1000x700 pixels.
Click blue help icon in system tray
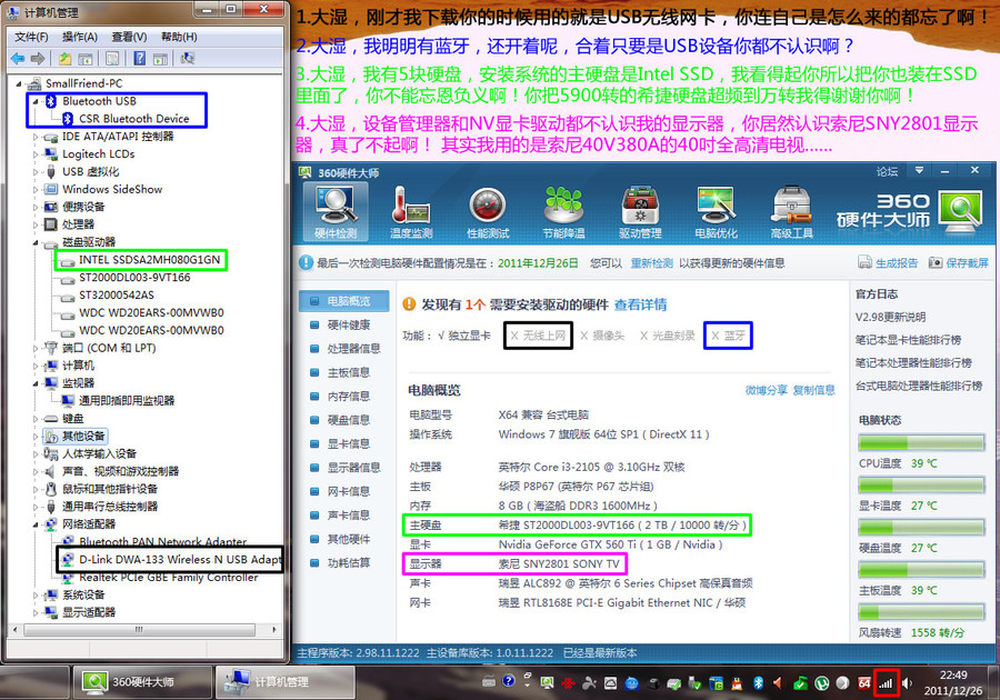click(x=508, y=681)
